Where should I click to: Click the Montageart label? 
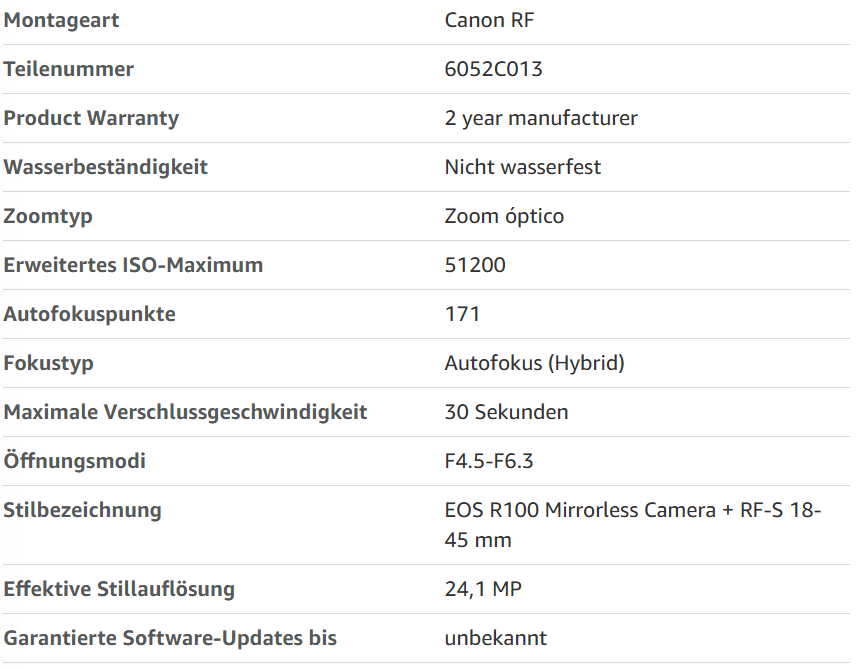click(x=61, y=21)
